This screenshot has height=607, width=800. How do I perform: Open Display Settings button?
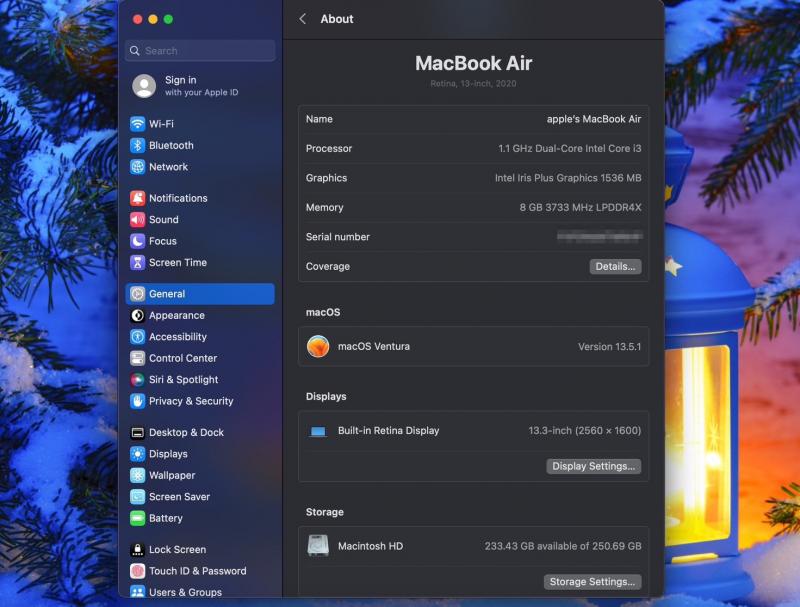coord(593,466)
